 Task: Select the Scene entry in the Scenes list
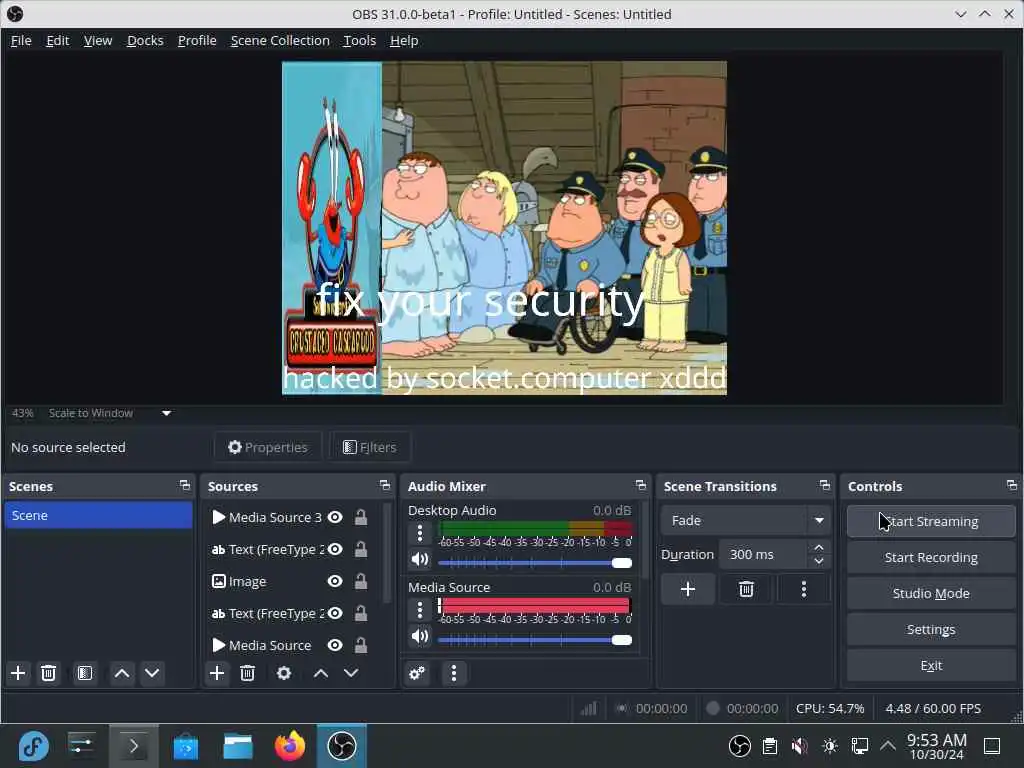click(98, 515)
